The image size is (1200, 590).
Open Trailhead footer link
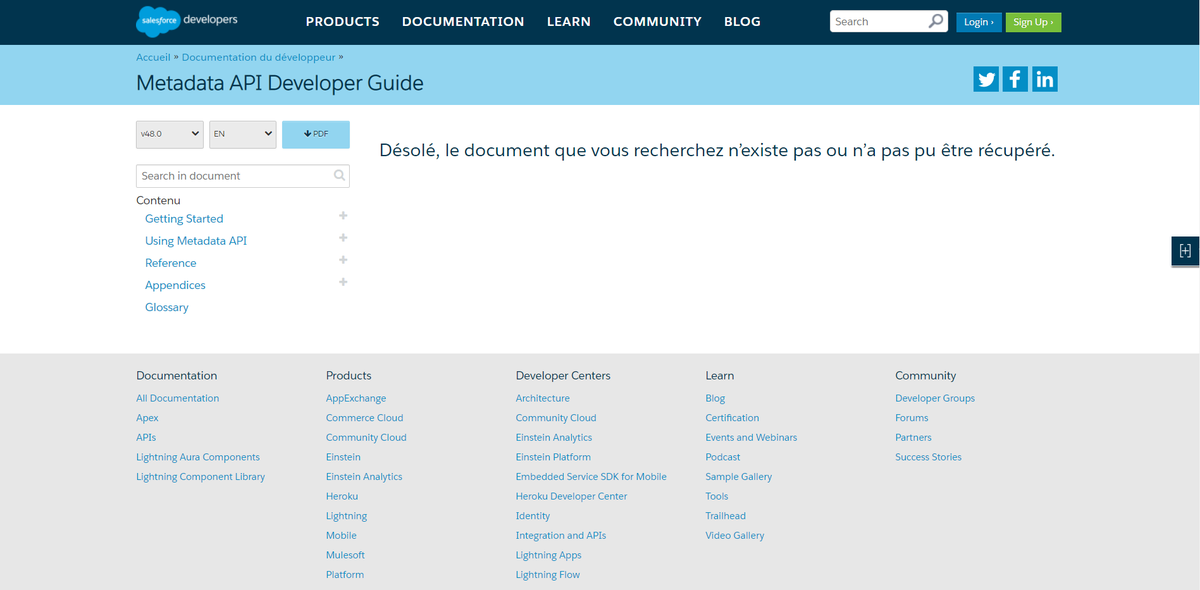tap(725, 516)
